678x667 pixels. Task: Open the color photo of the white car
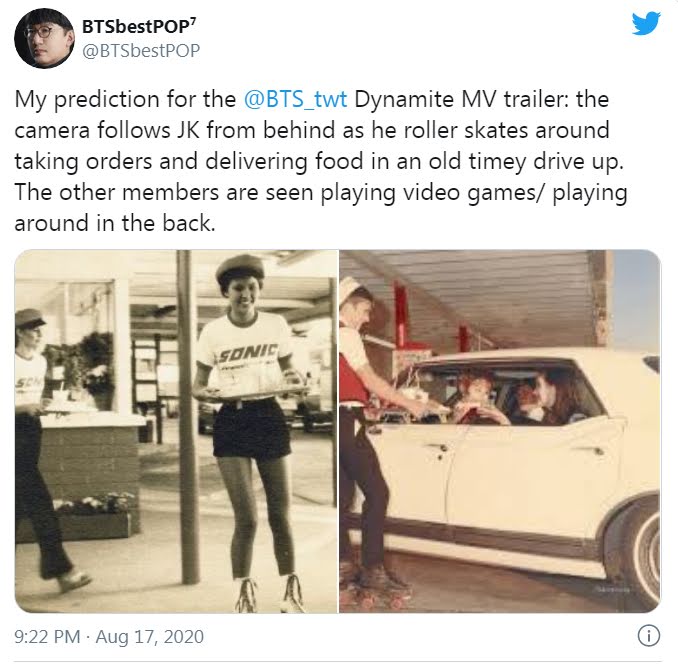[500, 431]
